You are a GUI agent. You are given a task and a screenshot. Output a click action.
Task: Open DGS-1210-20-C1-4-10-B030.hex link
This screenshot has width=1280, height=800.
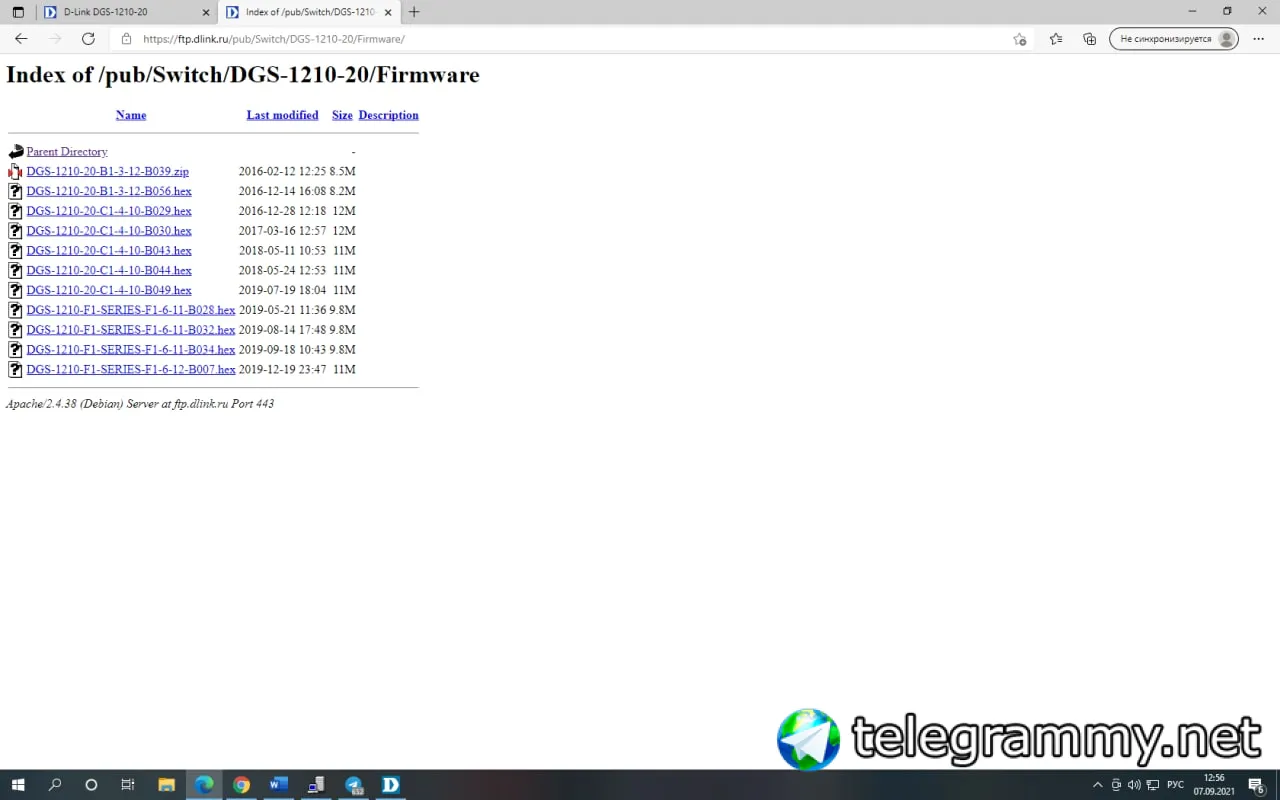click(x=109, y=231)
